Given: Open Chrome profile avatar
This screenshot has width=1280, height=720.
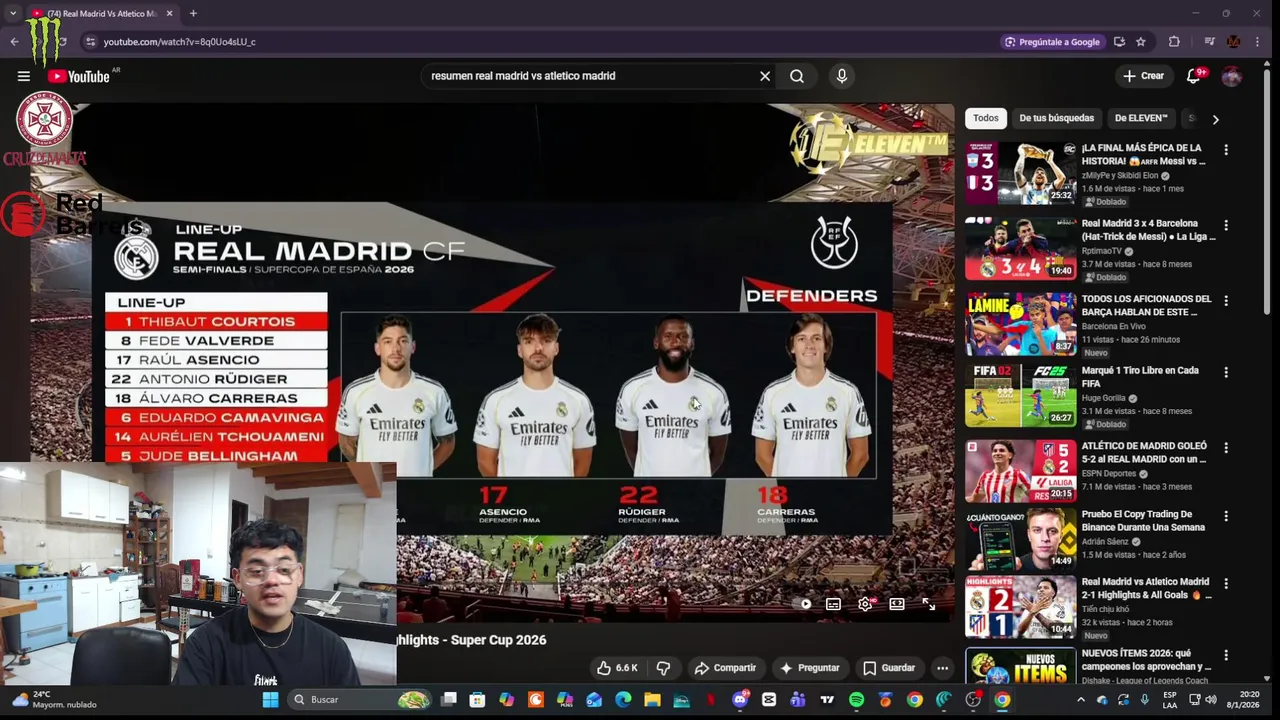Looking at the screenshot, I should click(1233, 42).
